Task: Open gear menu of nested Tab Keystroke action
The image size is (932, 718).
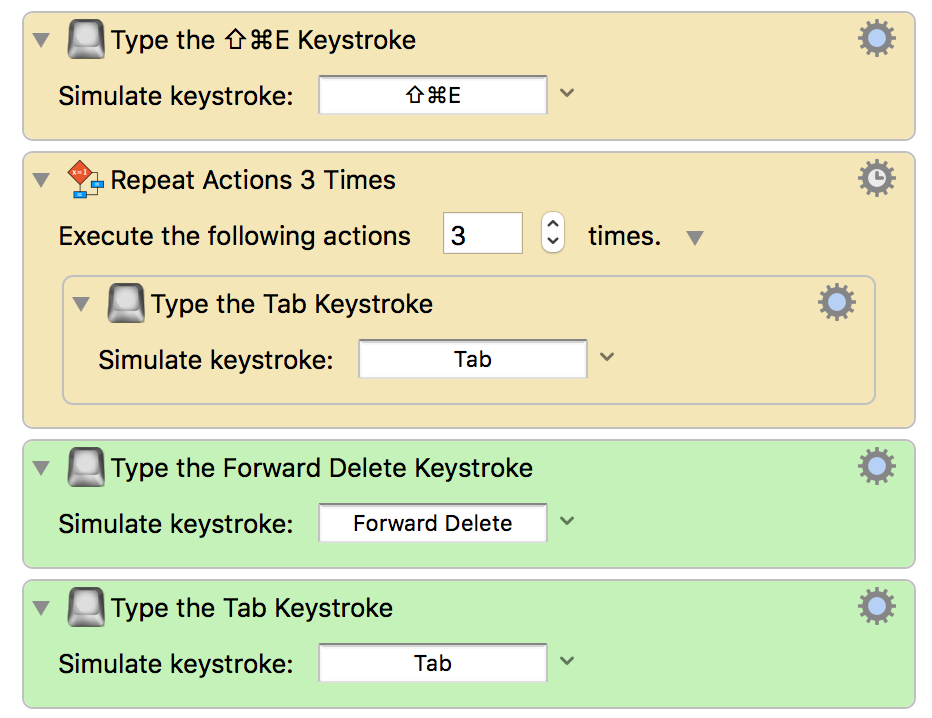Action: click(837, 302)
